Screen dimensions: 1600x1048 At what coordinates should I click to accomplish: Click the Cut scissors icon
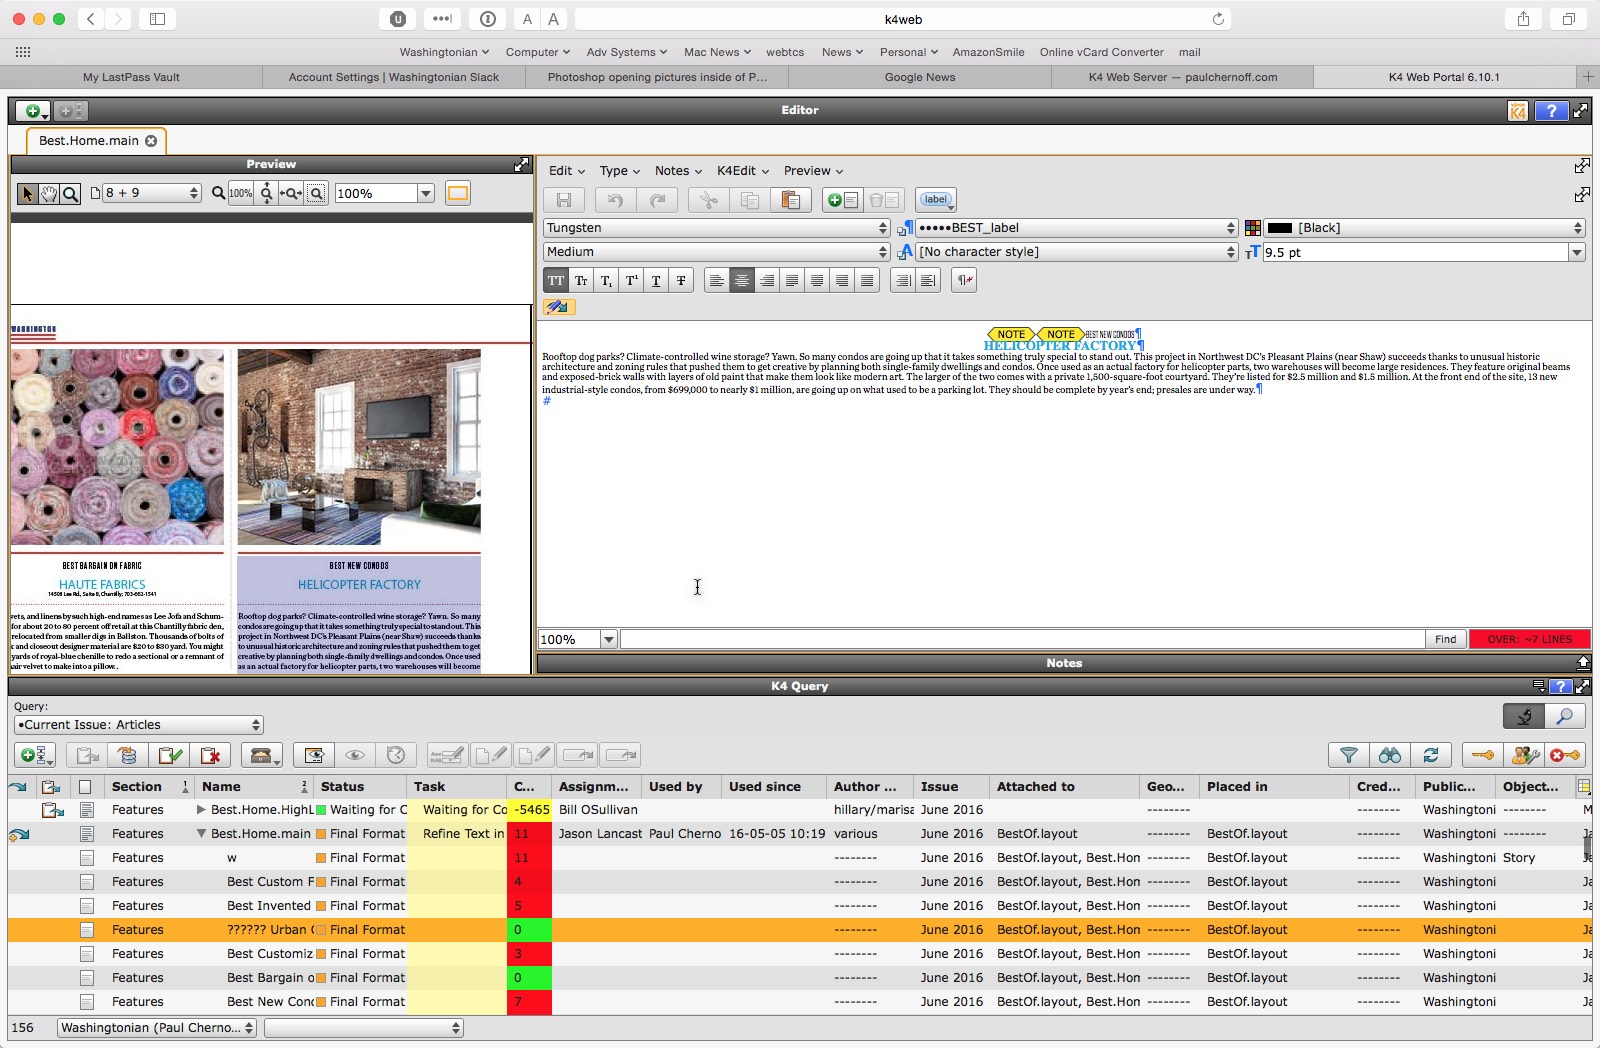[708, 200]
